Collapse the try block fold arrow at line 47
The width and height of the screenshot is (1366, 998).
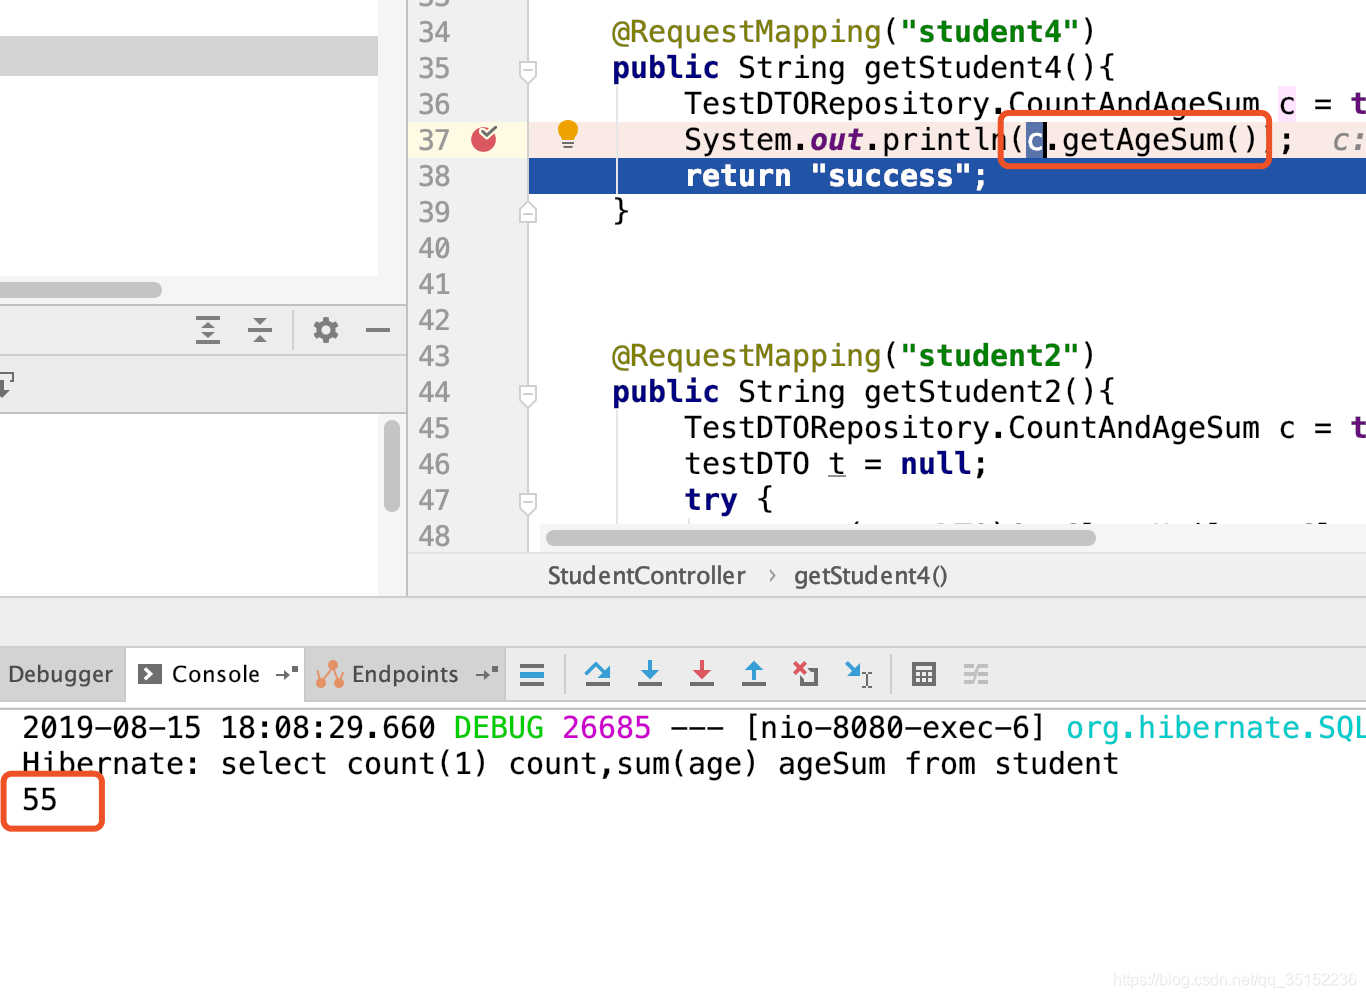point(527,500)
